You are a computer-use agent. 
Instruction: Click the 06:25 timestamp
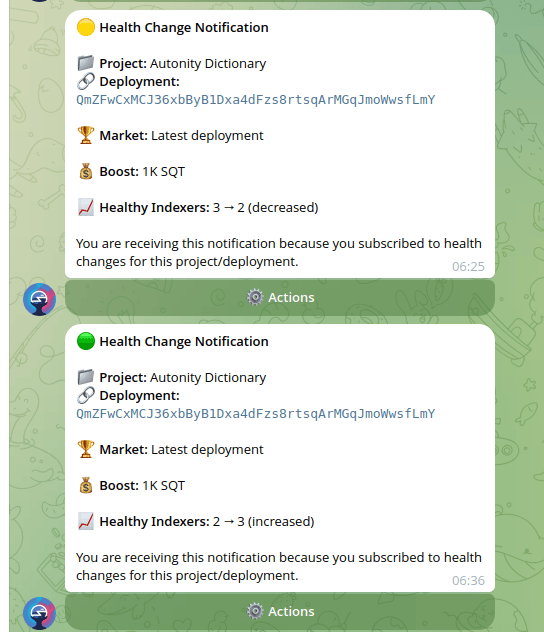click(x=468, y=266)
